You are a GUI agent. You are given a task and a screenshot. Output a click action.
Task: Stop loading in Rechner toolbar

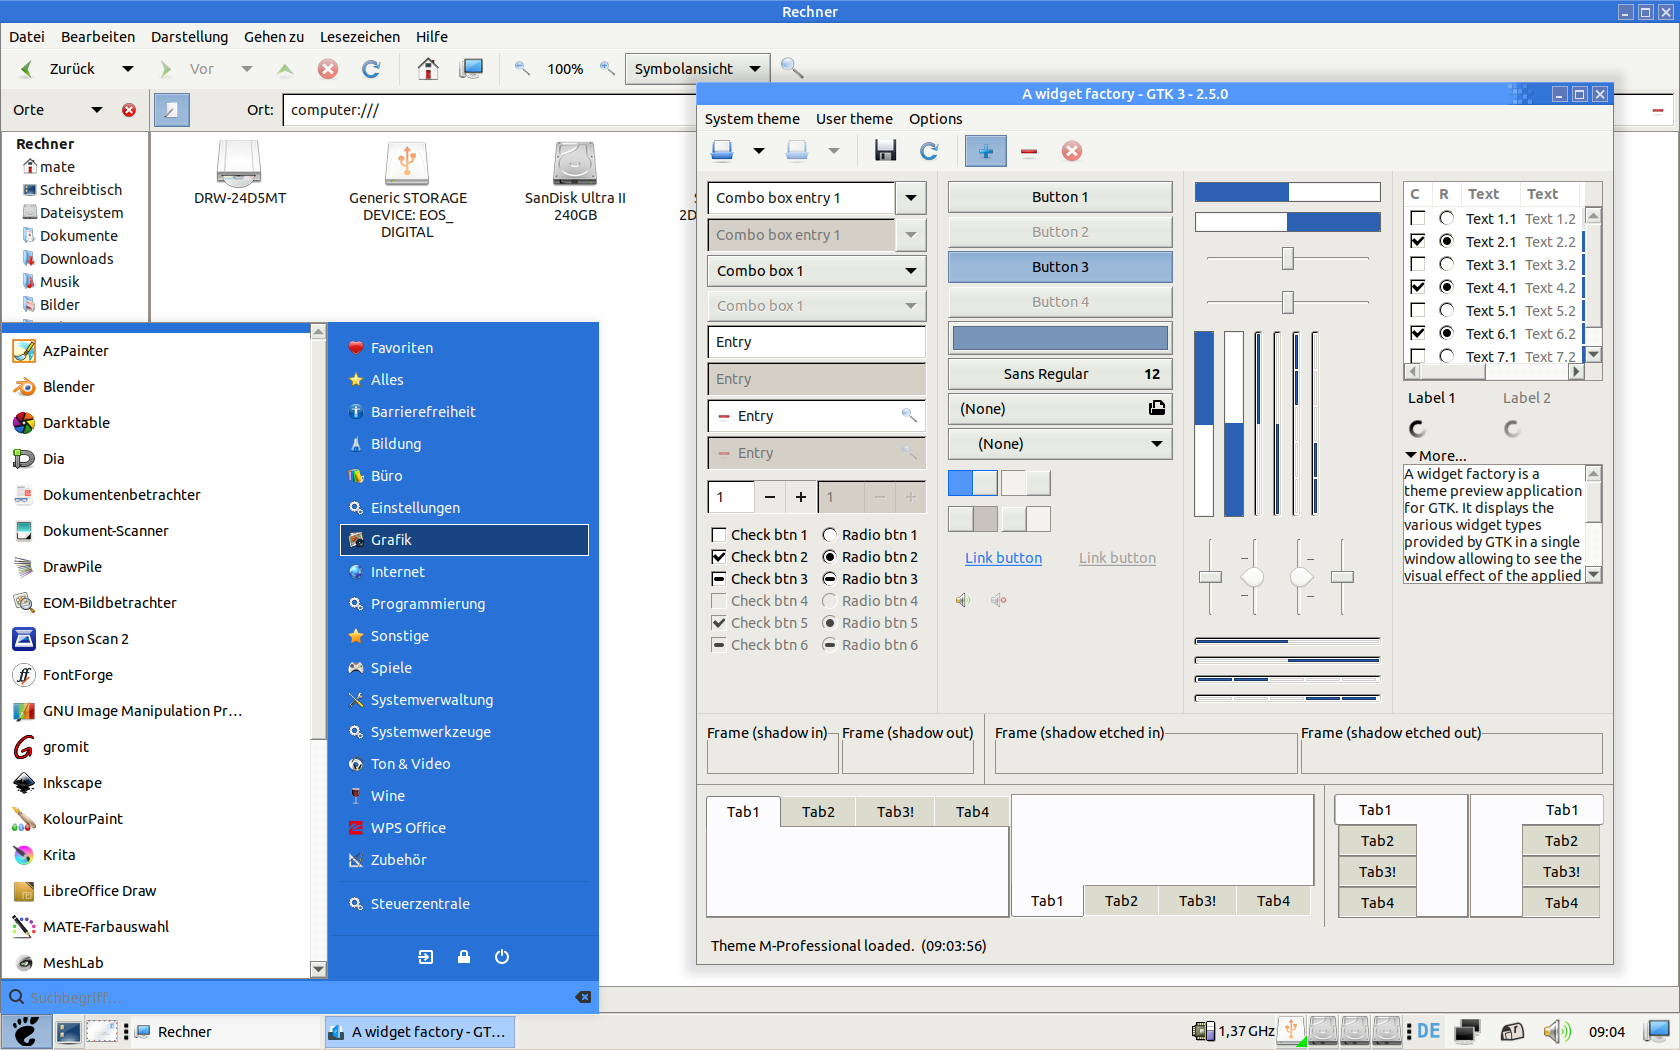(328, 69)
